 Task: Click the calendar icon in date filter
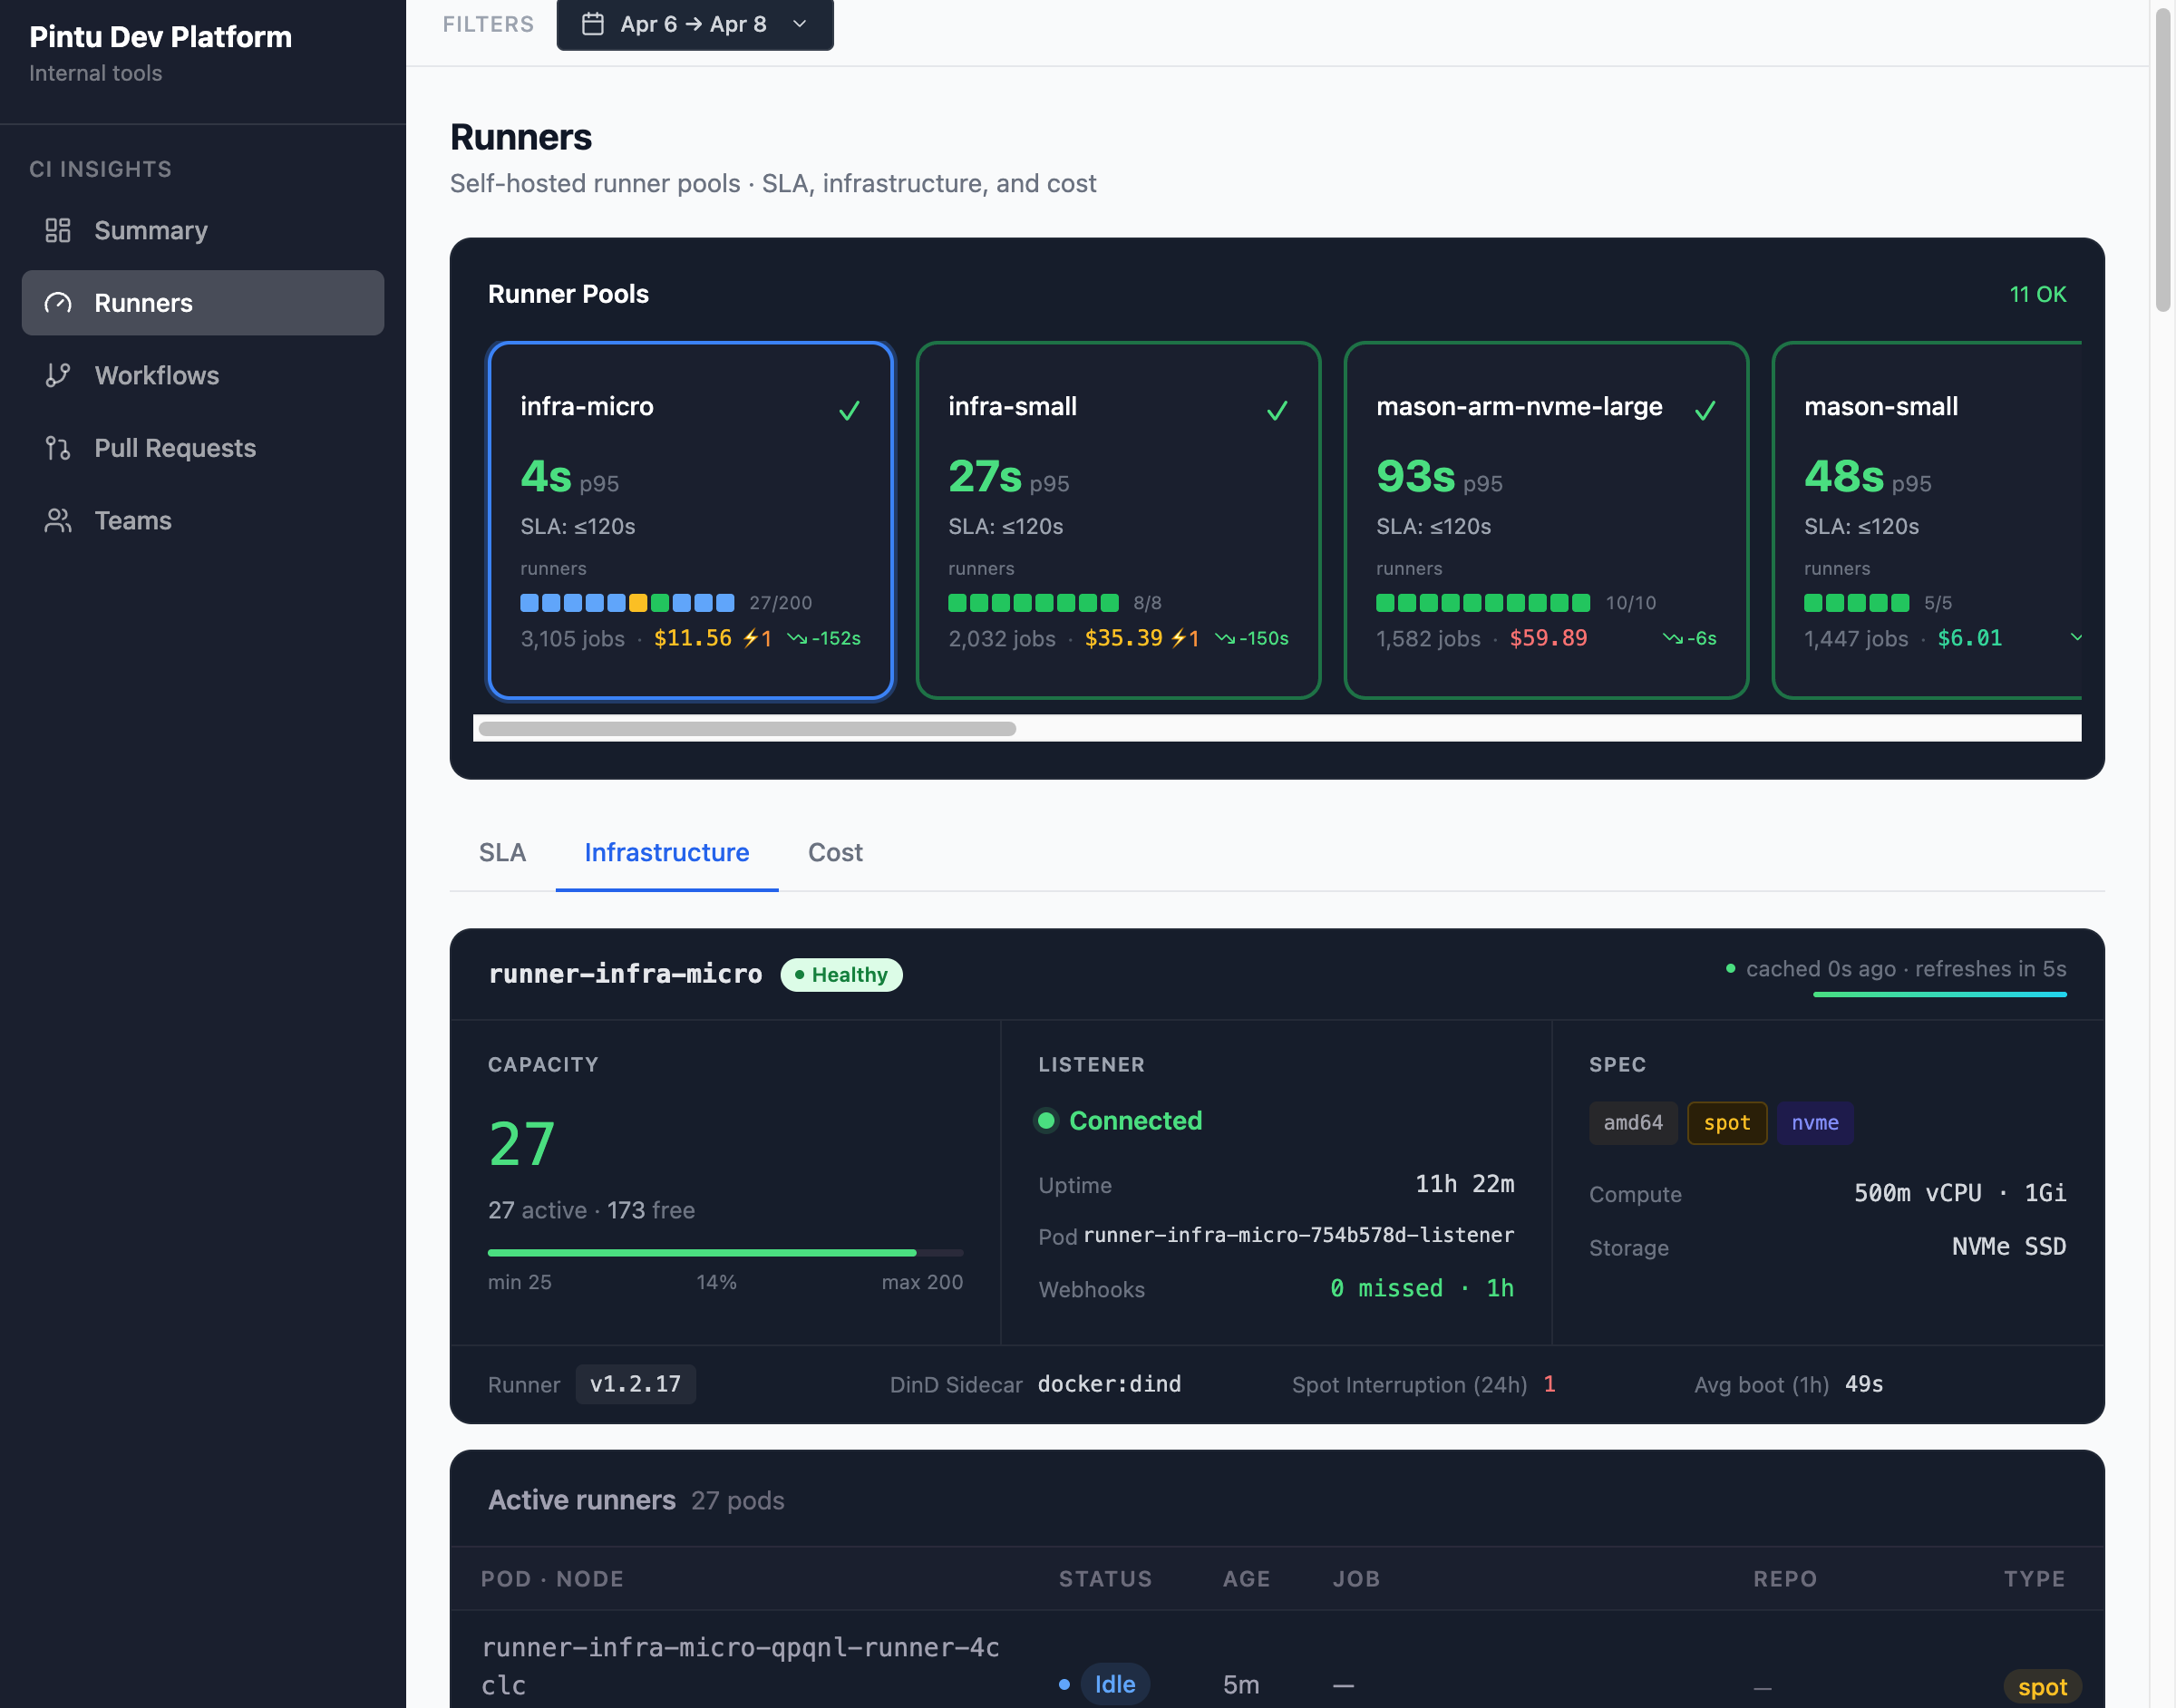pos(593,24)
